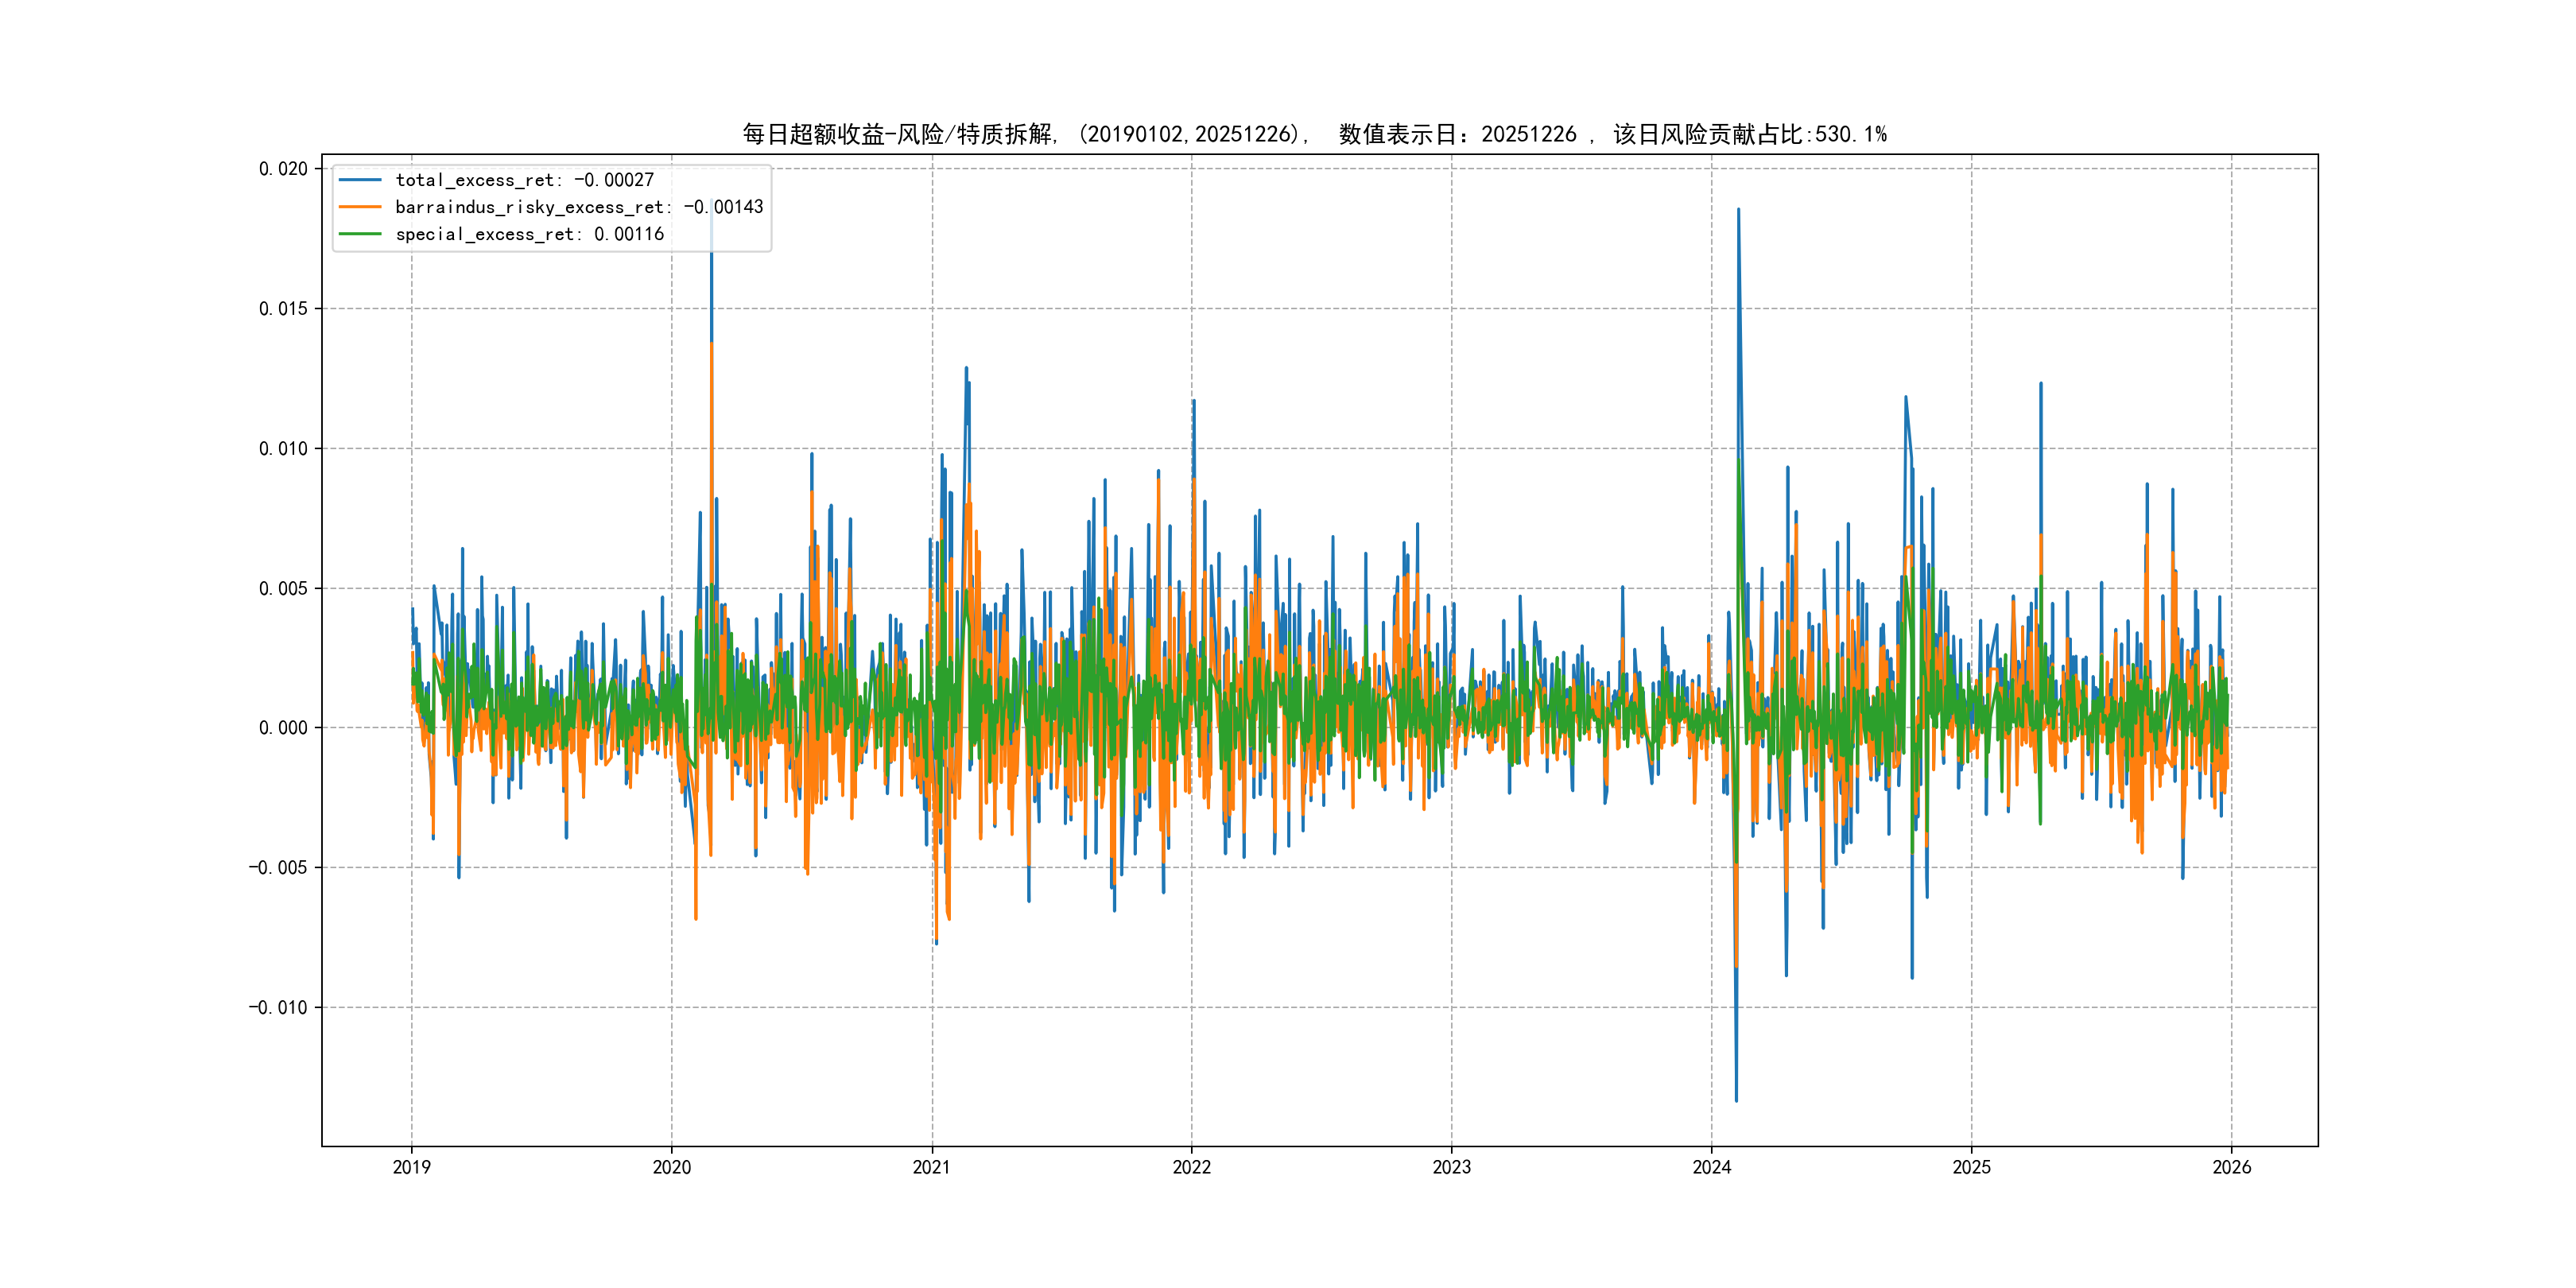This screenshot has width=2576, height=1288.
Task: Click the 2026 x-axis tick label
Action: tap(2231, 1167)
